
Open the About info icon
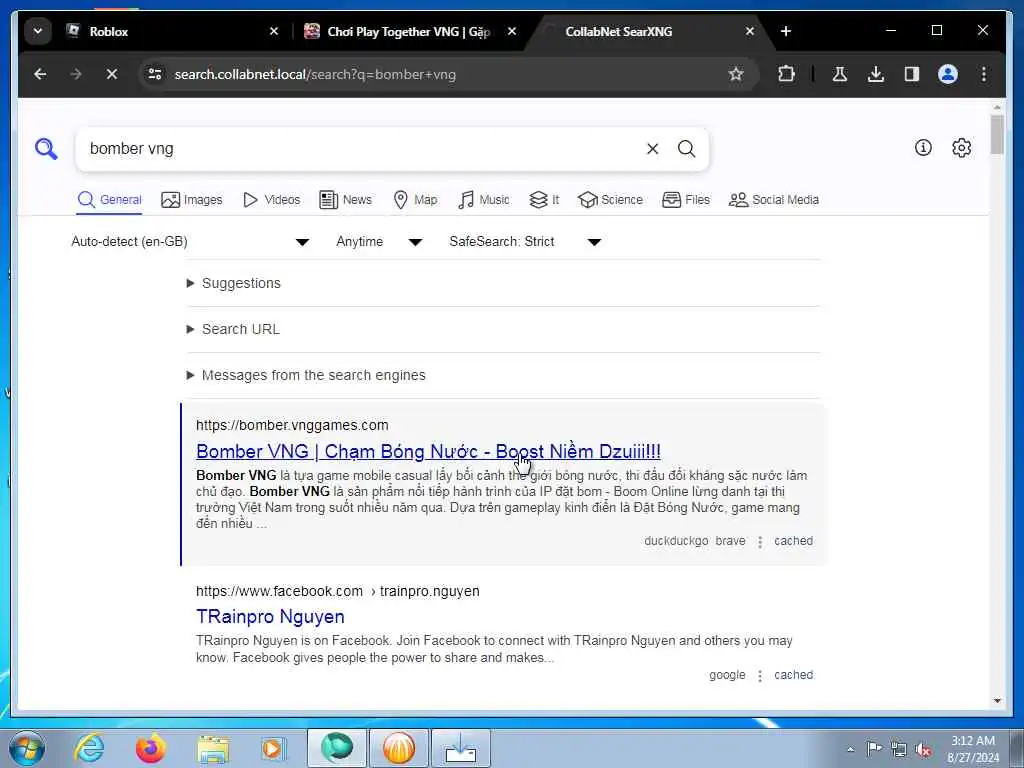923,148
